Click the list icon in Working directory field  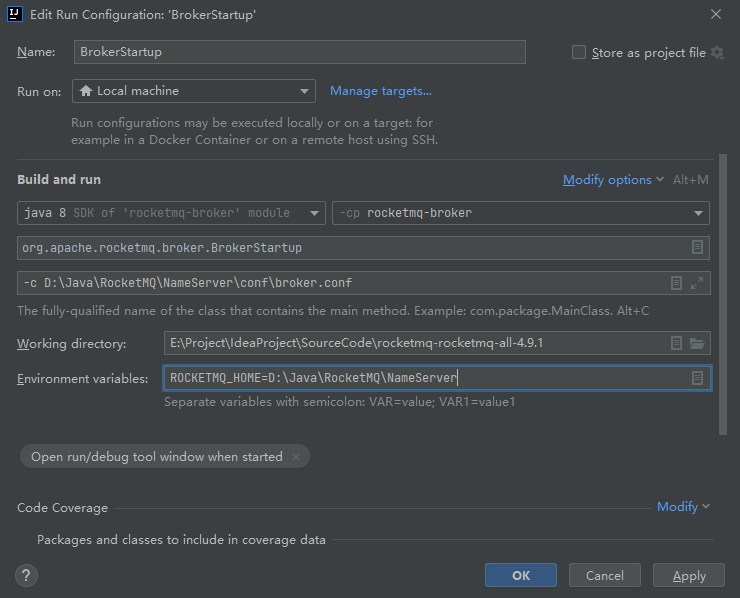[677, 343]
